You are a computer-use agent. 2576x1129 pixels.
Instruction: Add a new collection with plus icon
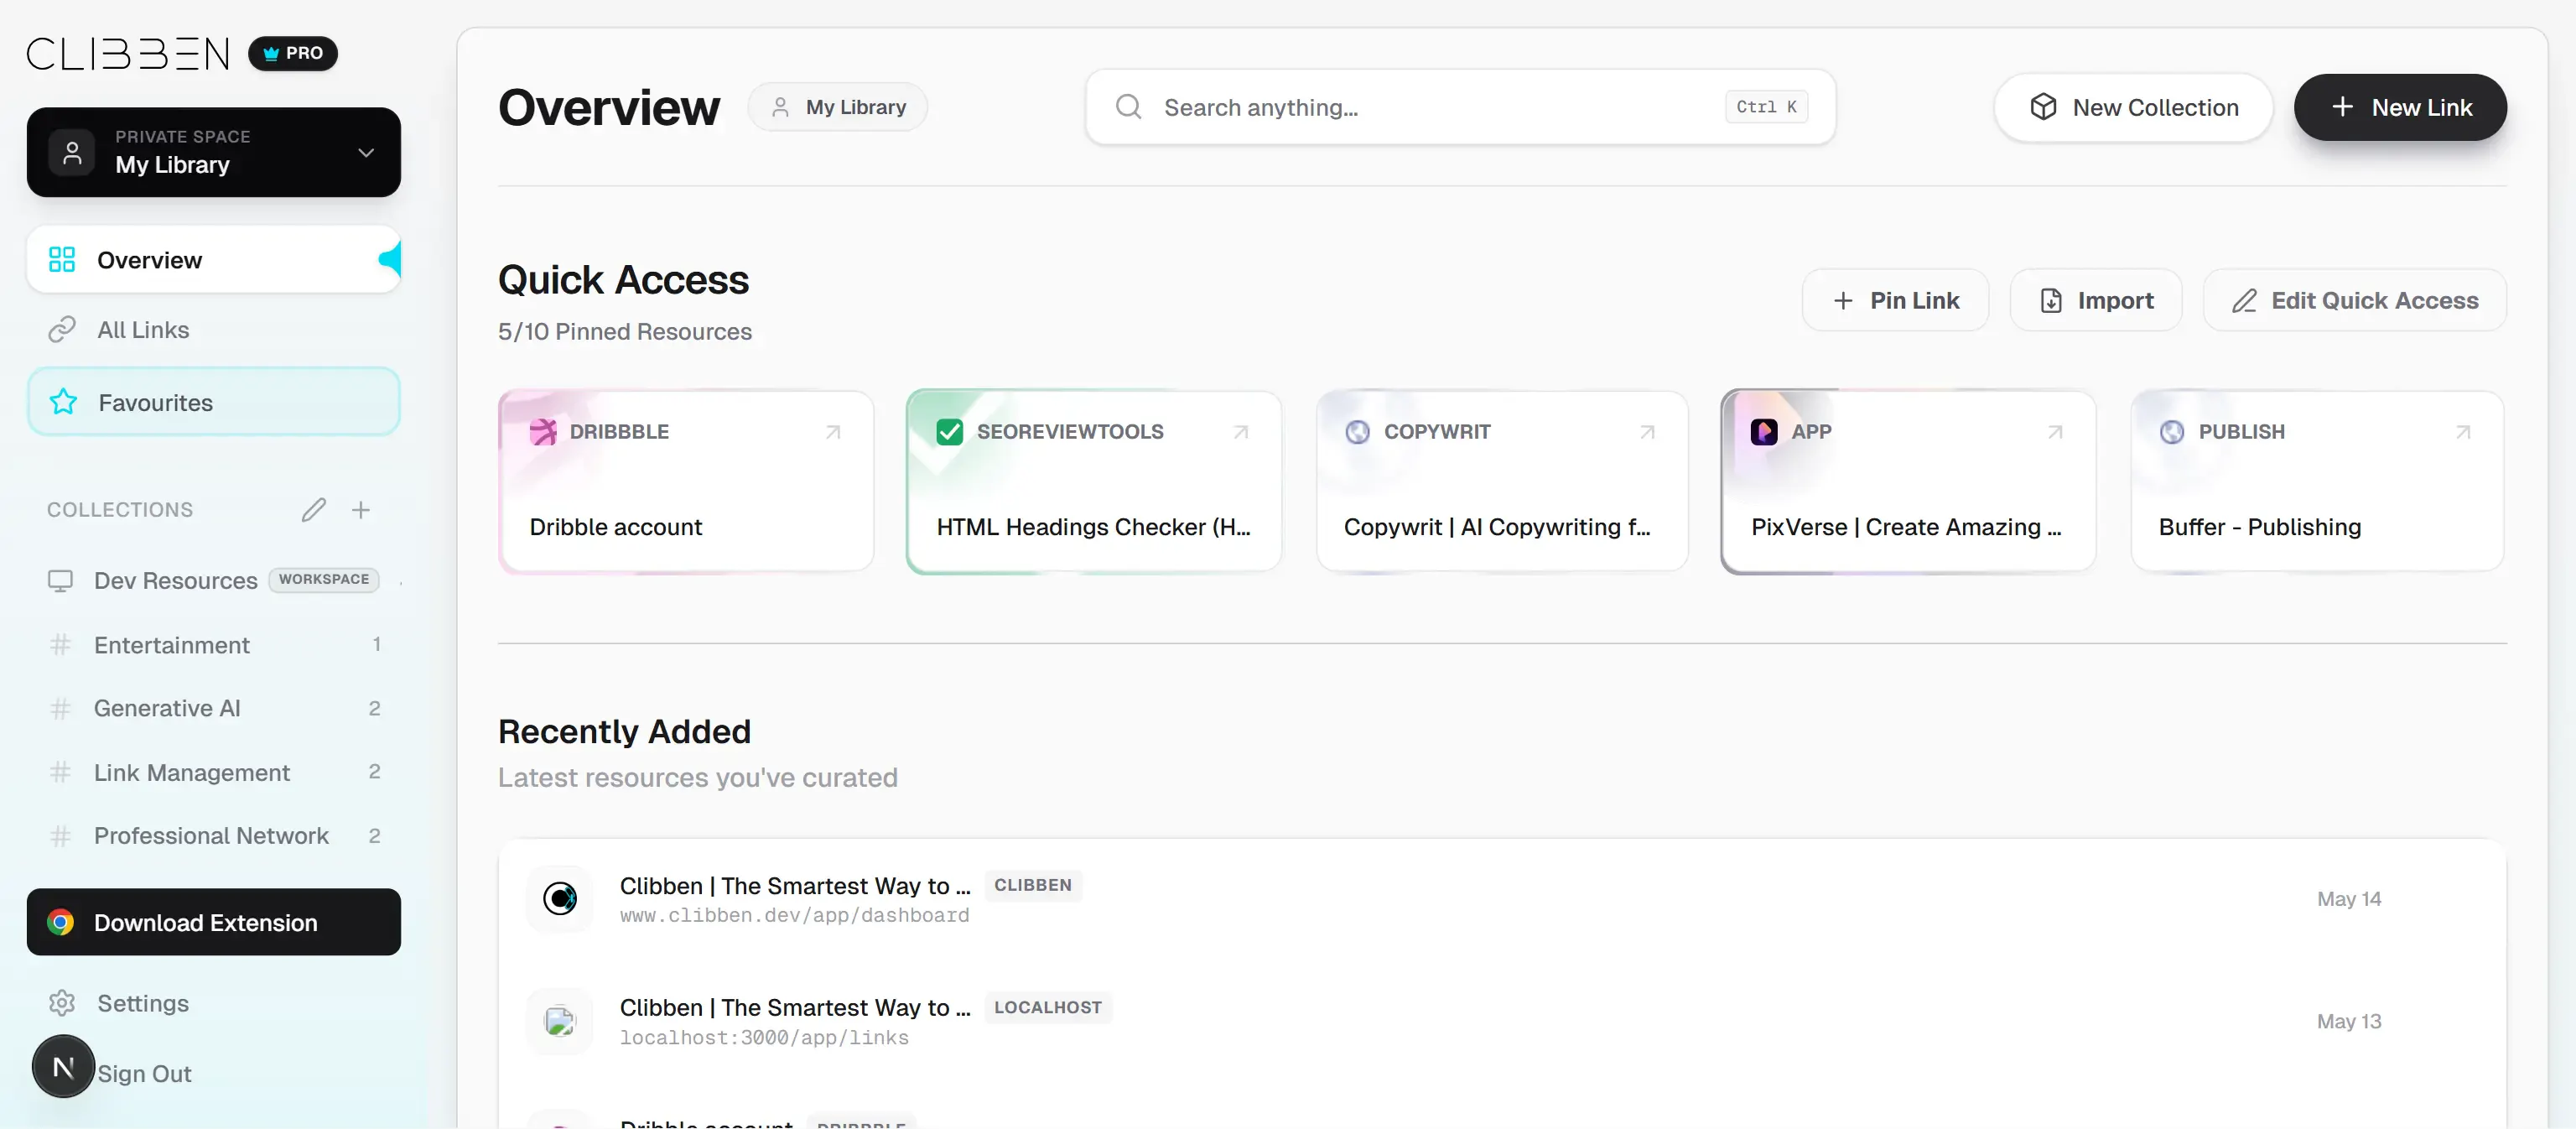(x=361, y=510)
